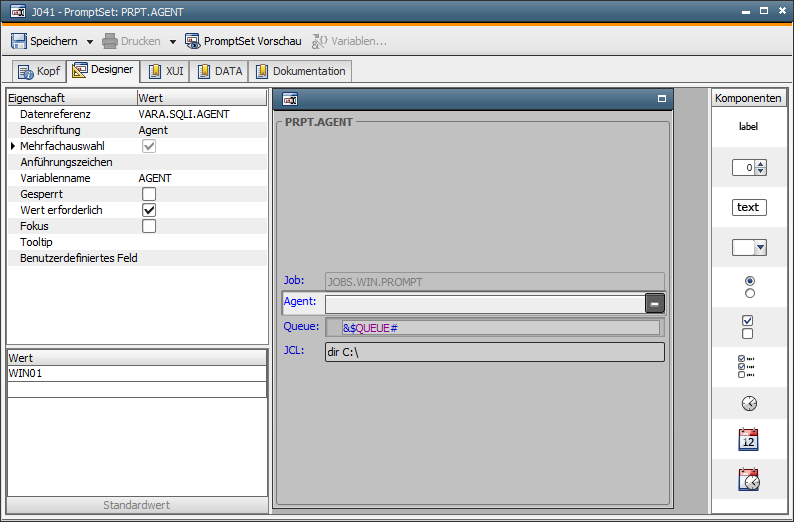Open PromptSet Vorschau preview
Screen dimensions: 794x522
[243, 41]
